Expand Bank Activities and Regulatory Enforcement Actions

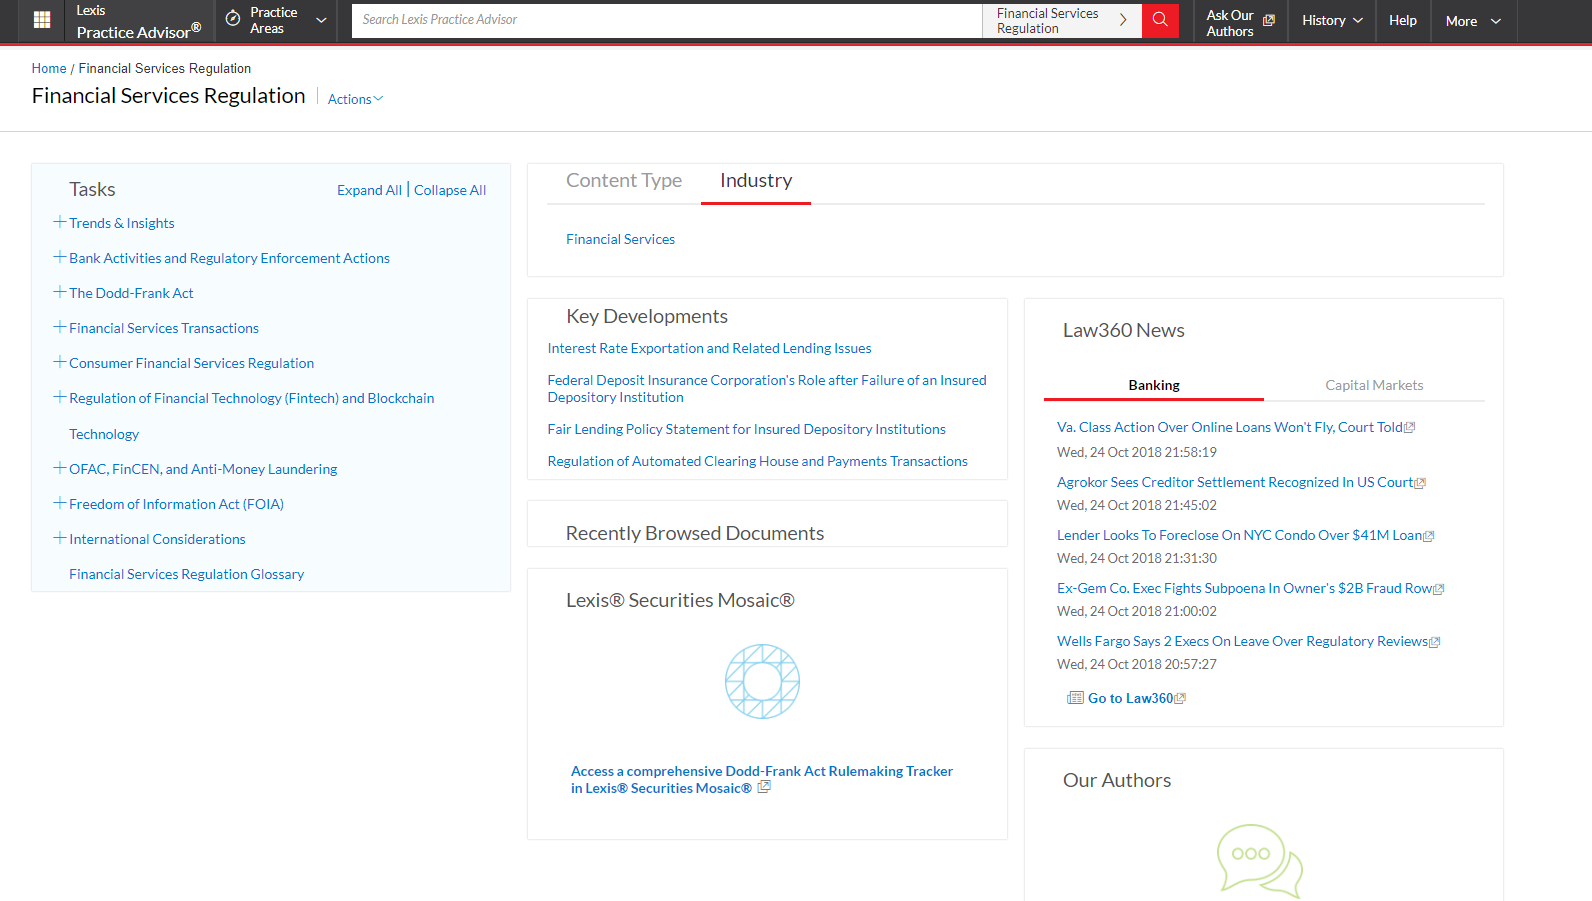[60, 257]
